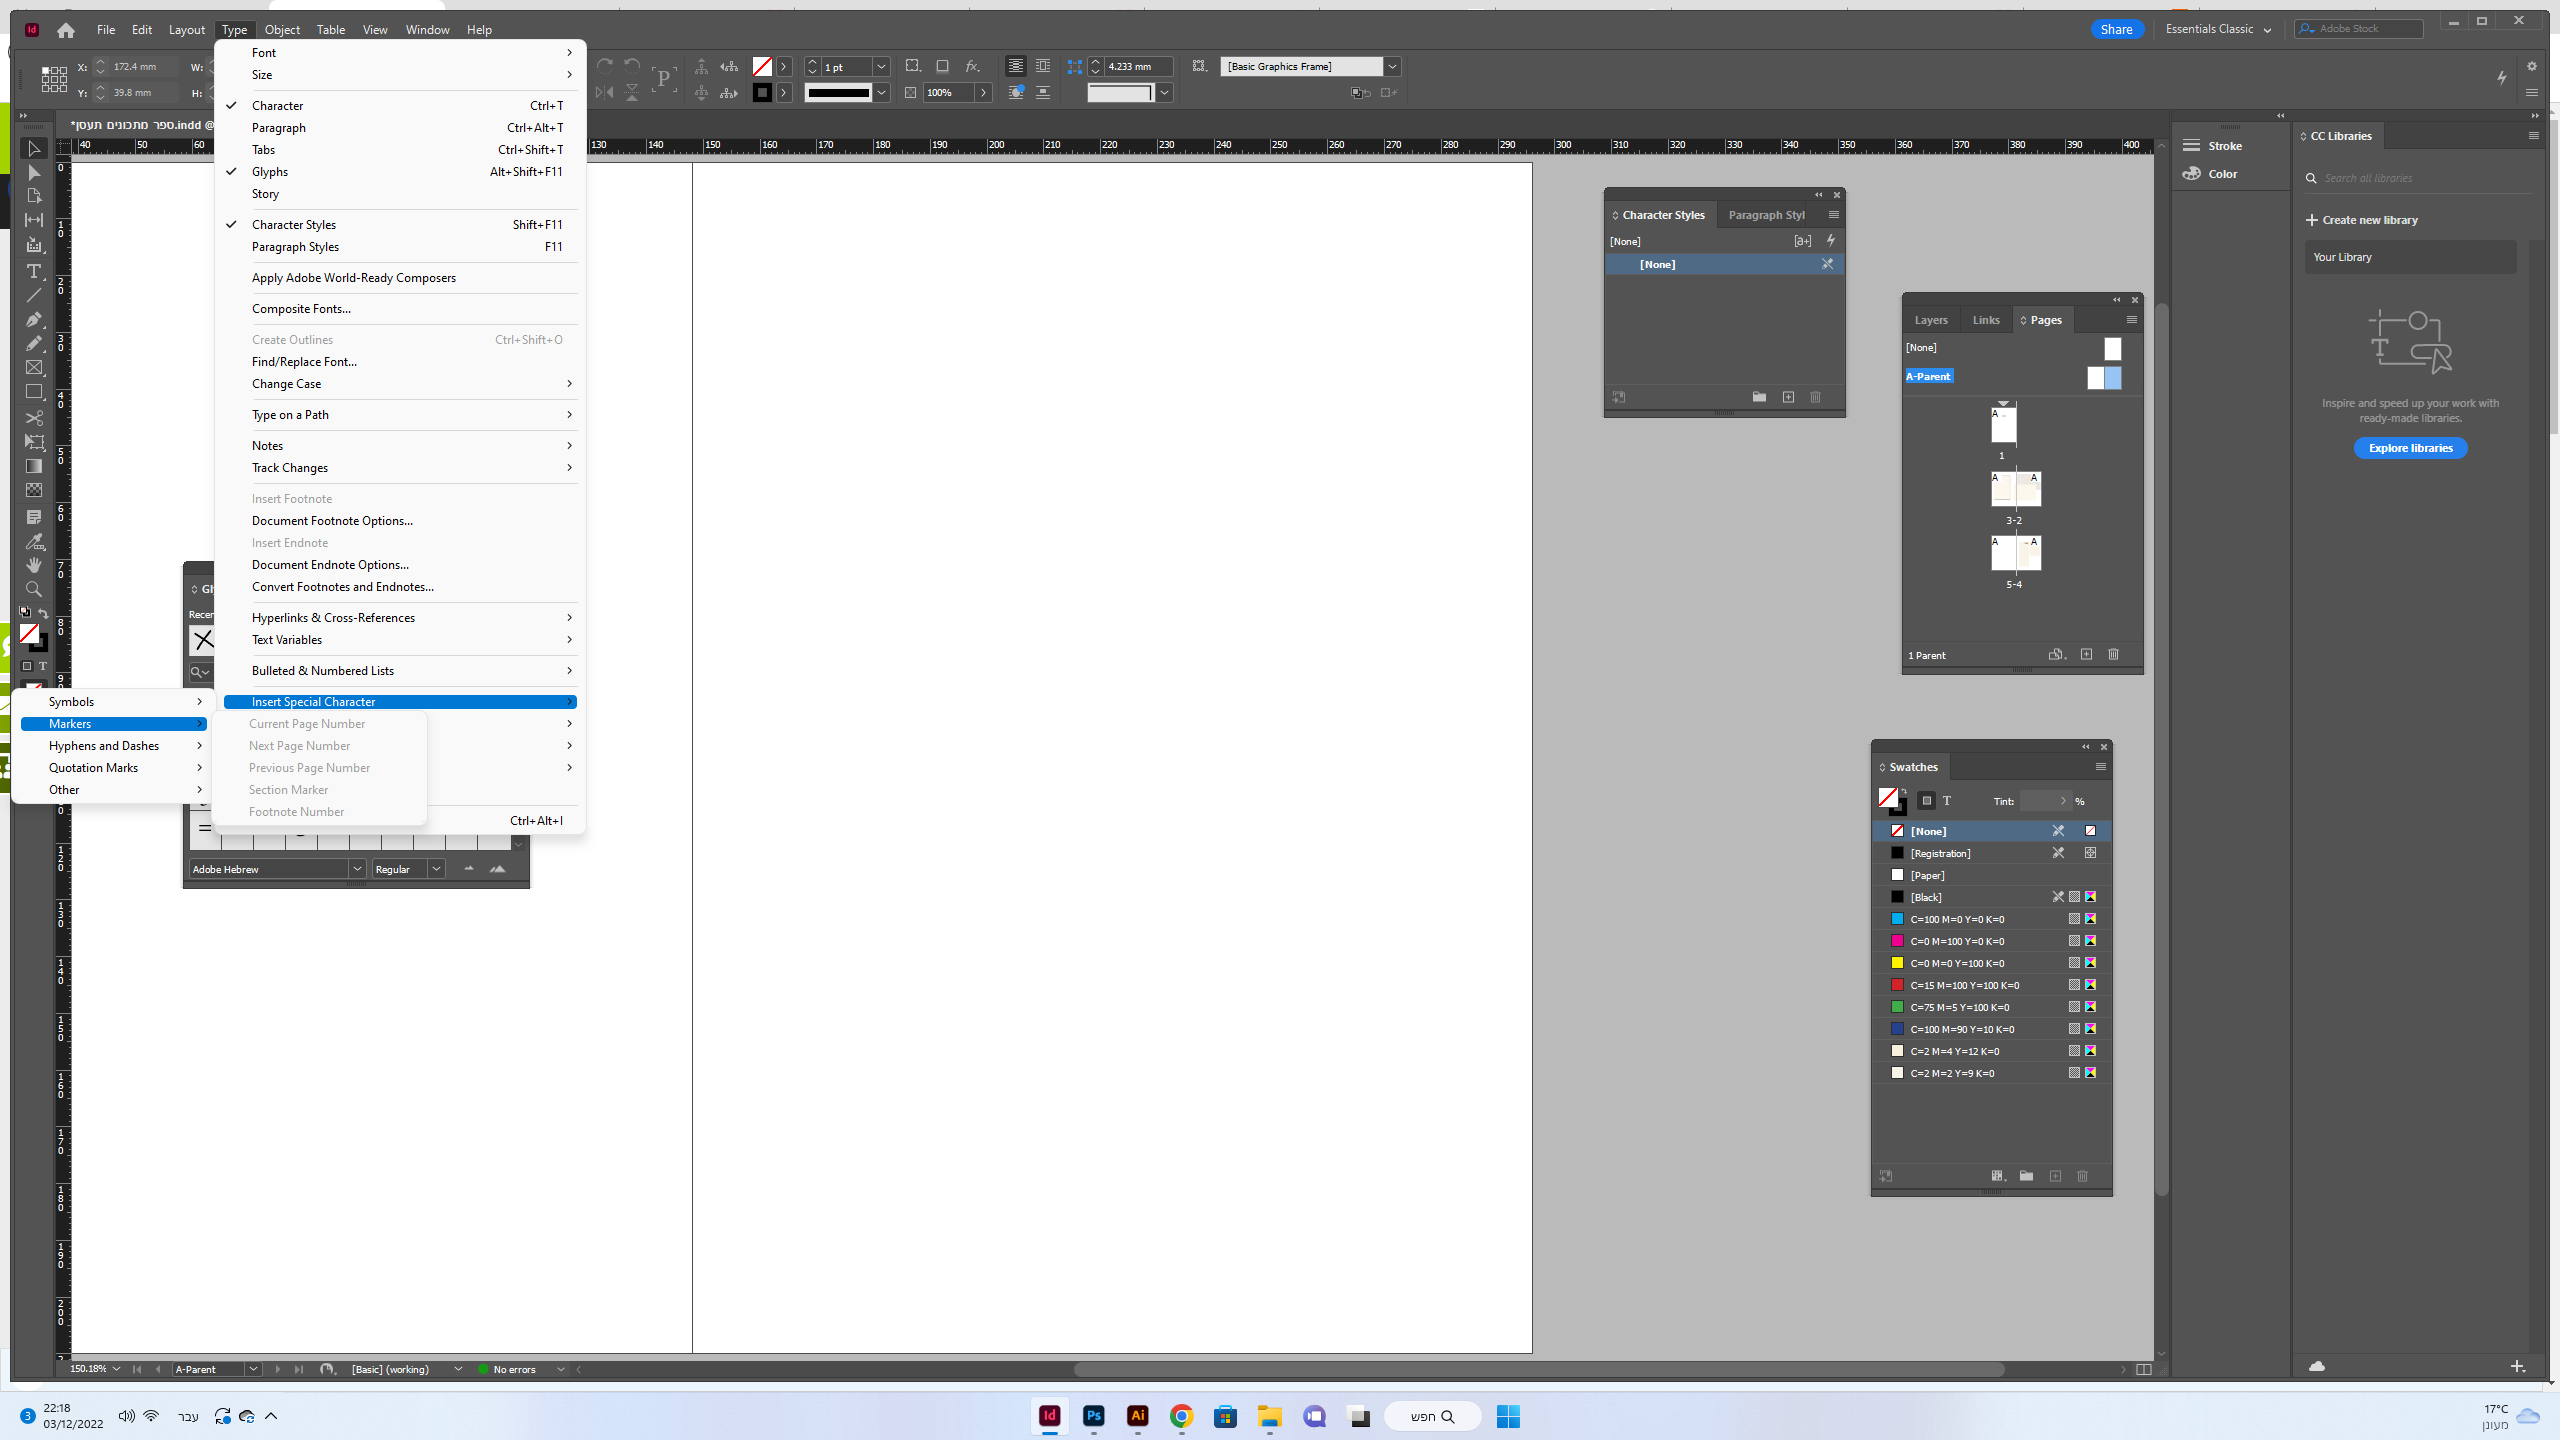
Task: Open the Basic Graphics Frame style dropdown
Action: [x=1392, y=67]
